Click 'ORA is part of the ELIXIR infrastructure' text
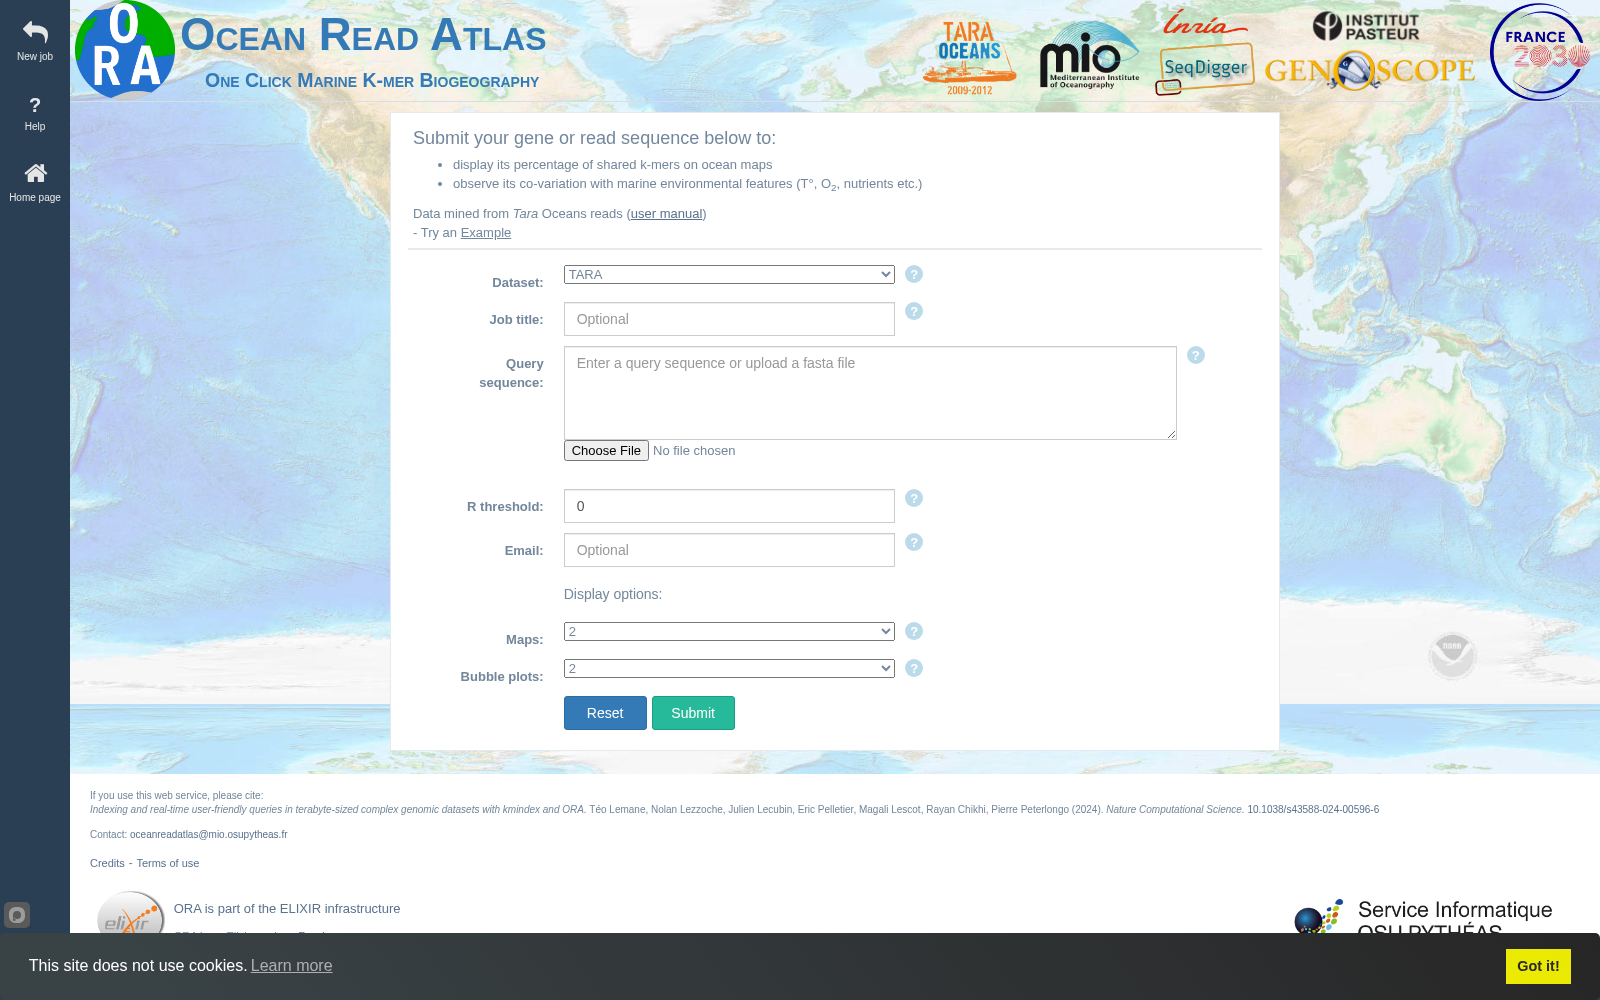The height and width of the screenshot is (1000, 1600). coord(287,909)
